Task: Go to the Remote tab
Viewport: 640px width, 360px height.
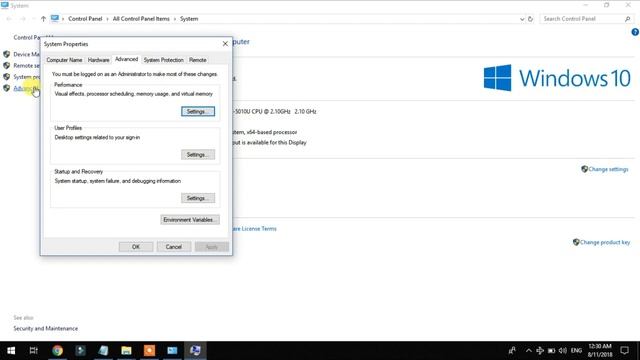Action: click(x=198, y=60)
